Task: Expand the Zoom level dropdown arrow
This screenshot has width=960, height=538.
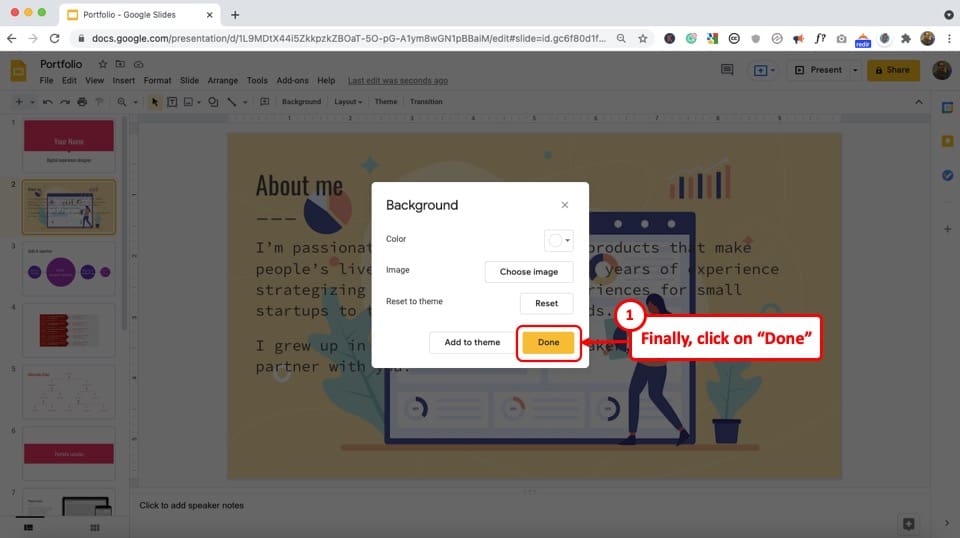Action: 135,102
